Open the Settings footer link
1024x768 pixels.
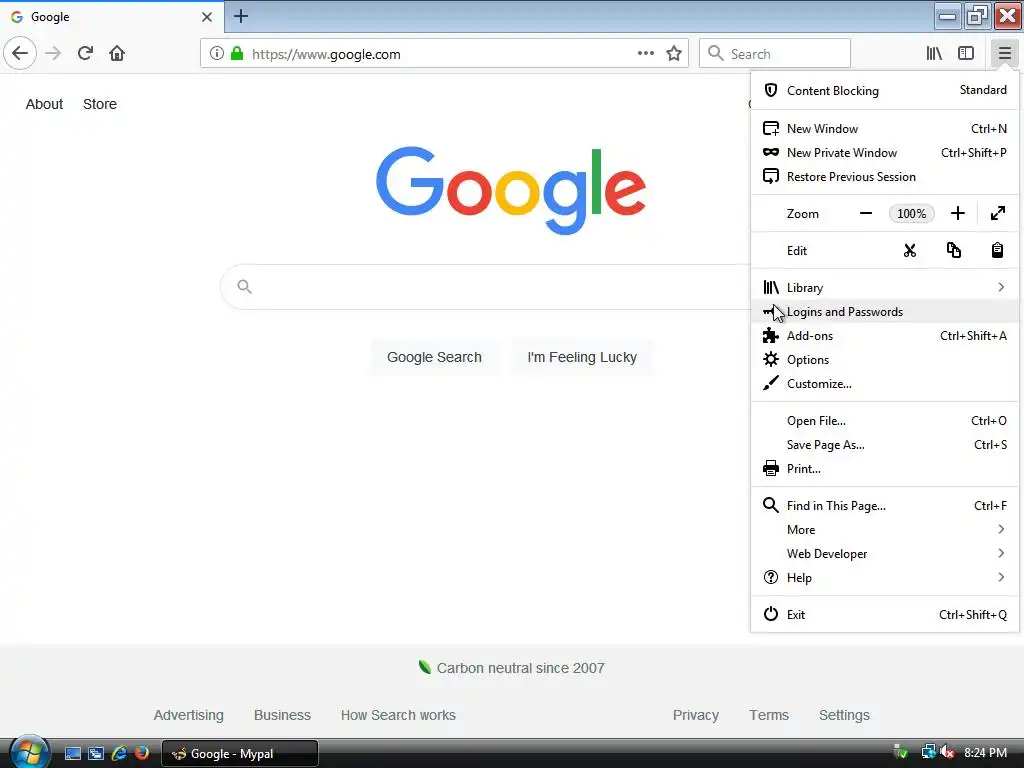[x=844, y=716]
